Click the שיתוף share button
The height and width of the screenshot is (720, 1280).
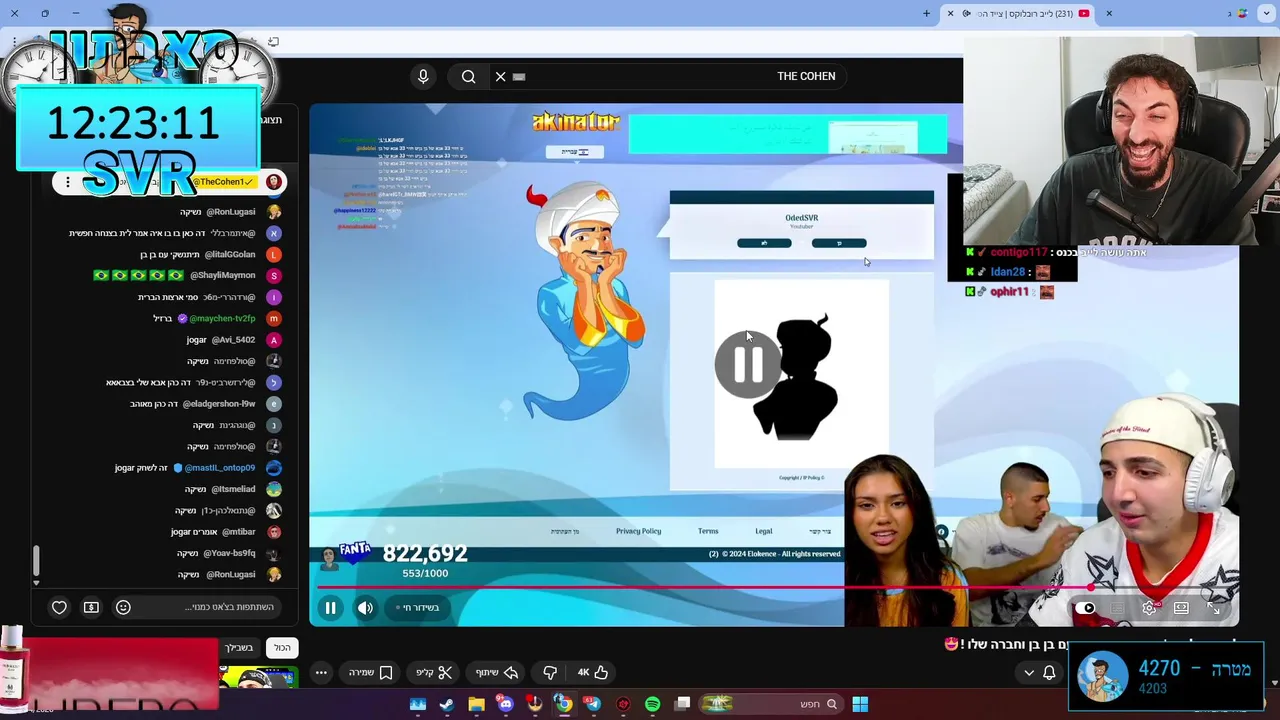pyautogui.click(x=496, y=673)
